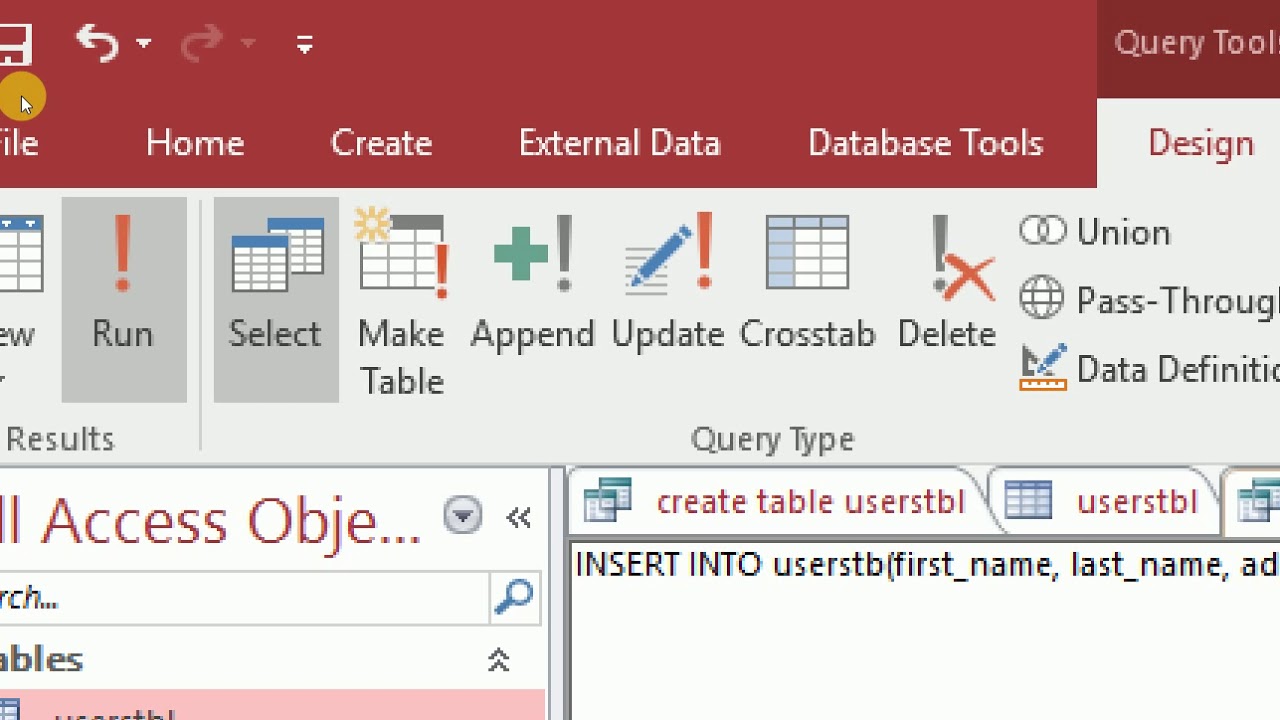Change query type to Delete
1280x720 pixels.
coord(946,282)
